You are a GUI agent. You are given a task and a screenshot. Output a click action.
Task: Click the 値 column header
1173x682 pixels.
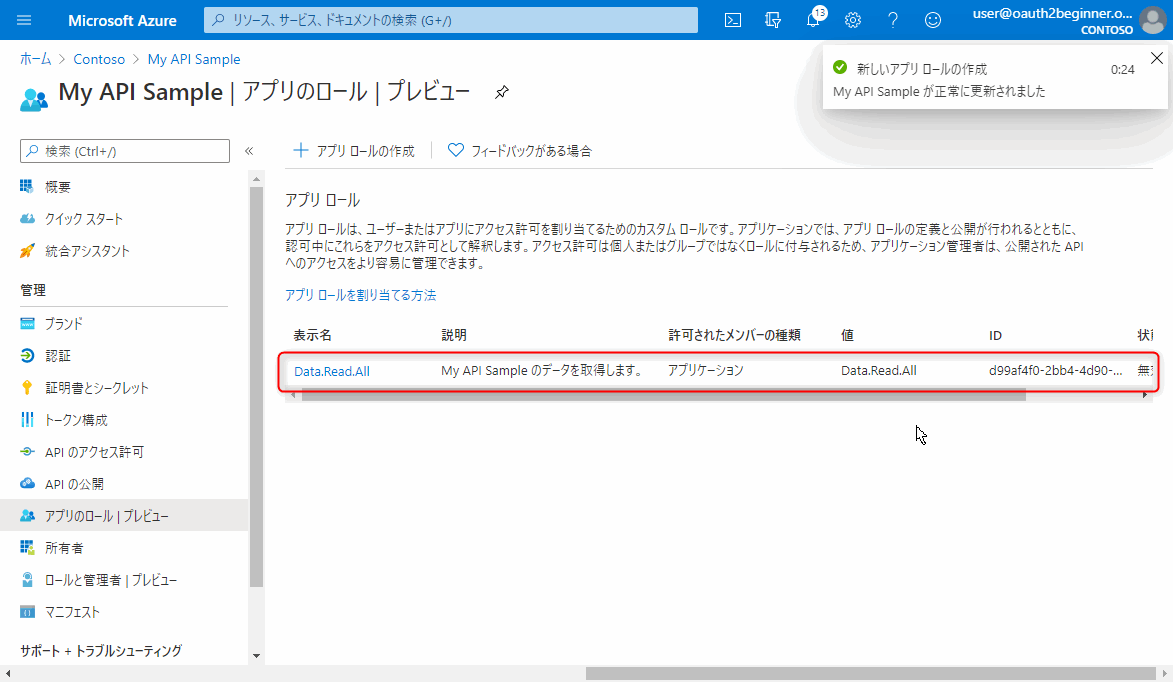tap(848, 335)
